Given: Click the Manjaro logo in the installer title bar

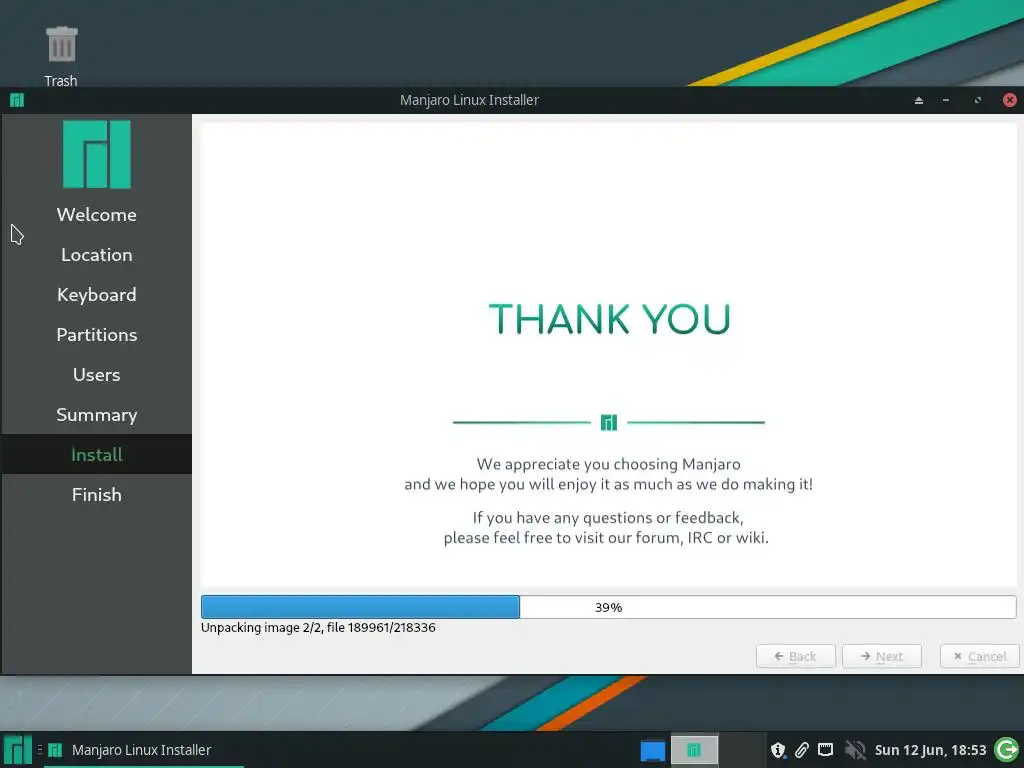Looking at the screenshot, I should pos(17,100).
